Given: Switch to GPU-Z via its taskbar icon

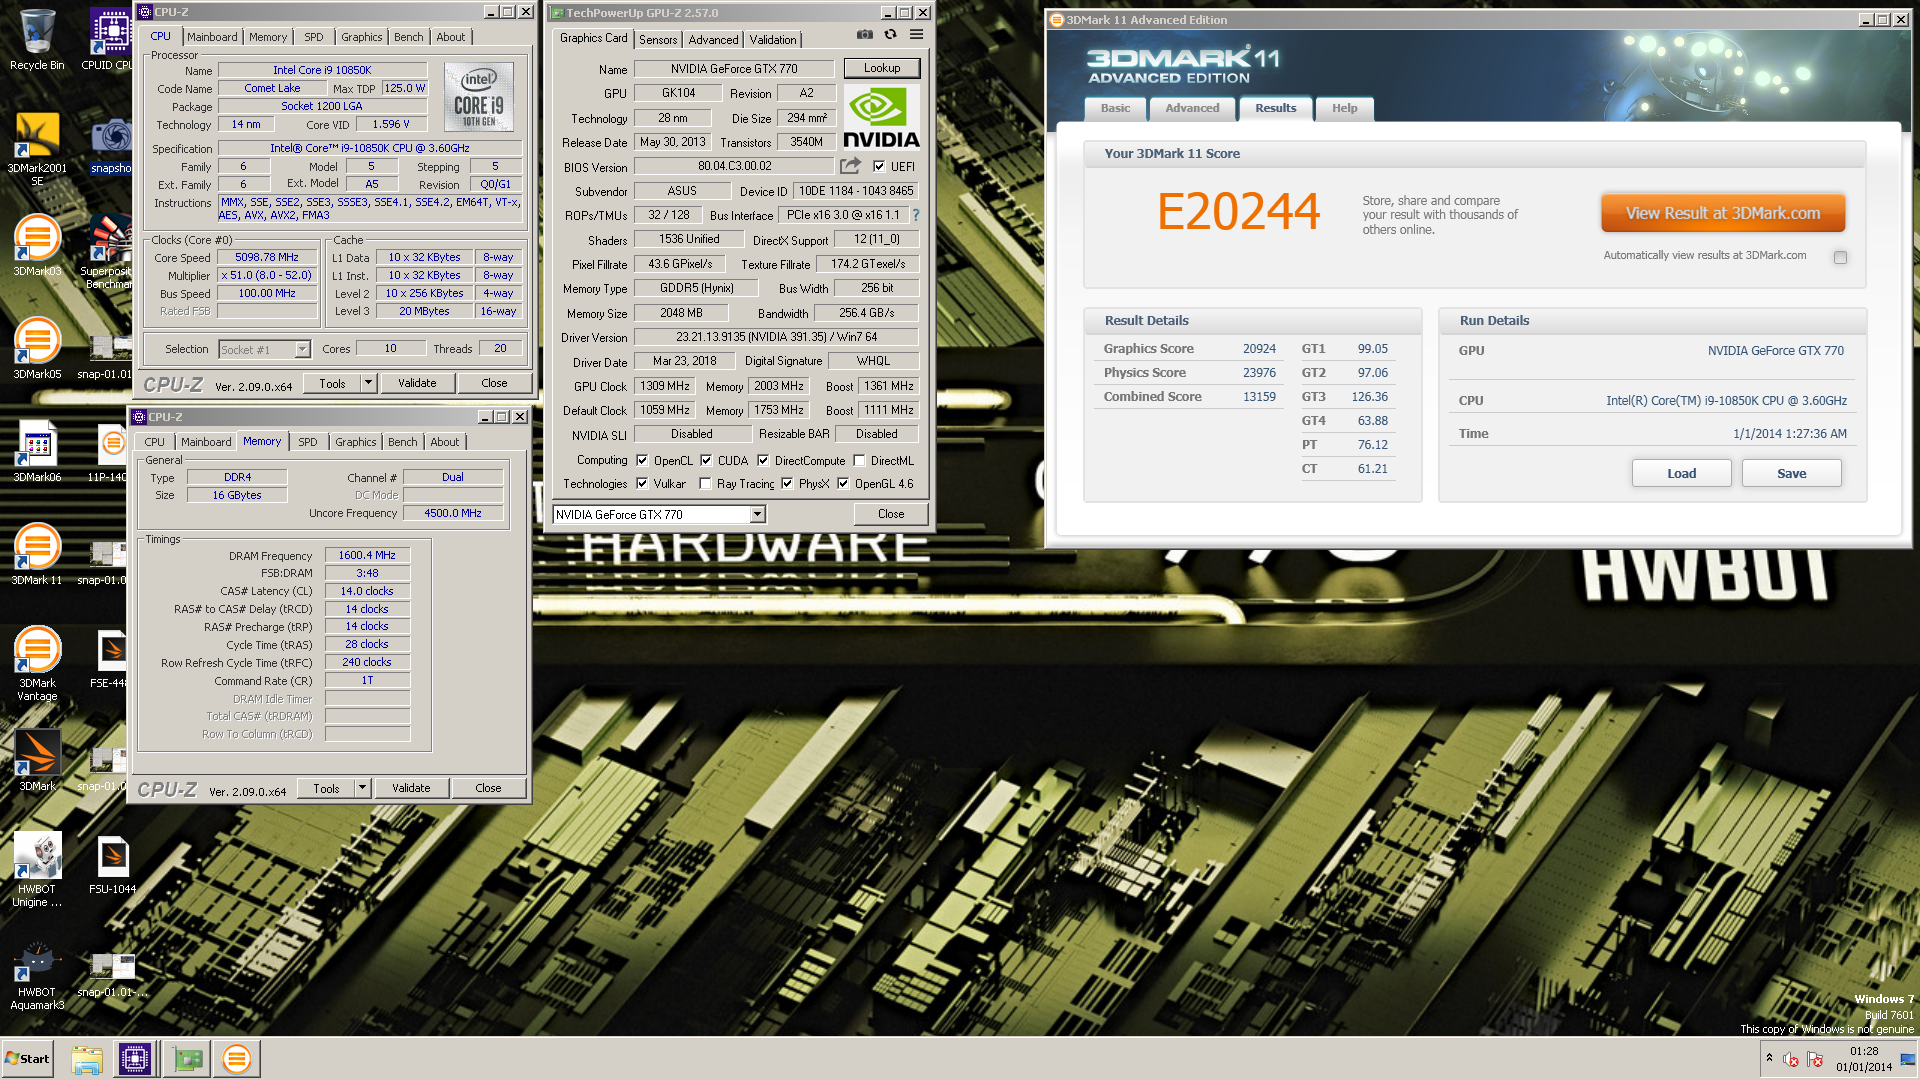Looking at the screenshot, I should tap(187, 1059).
